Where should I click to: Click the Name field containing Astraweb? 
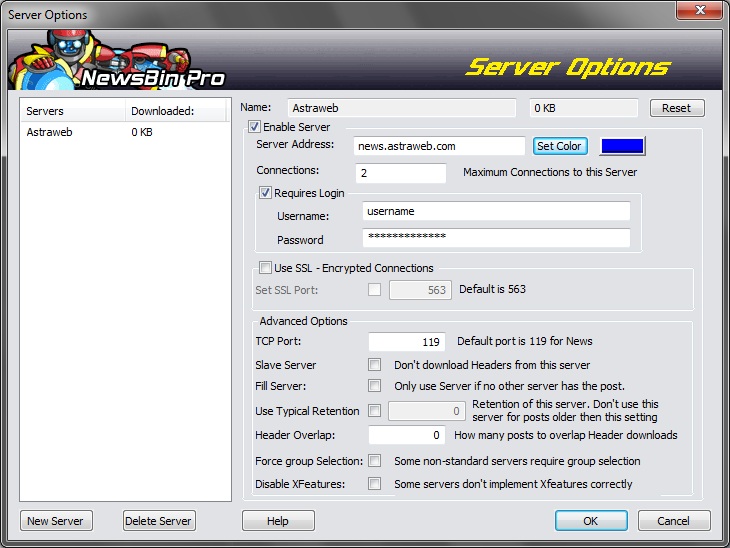(x=402, y=108)
